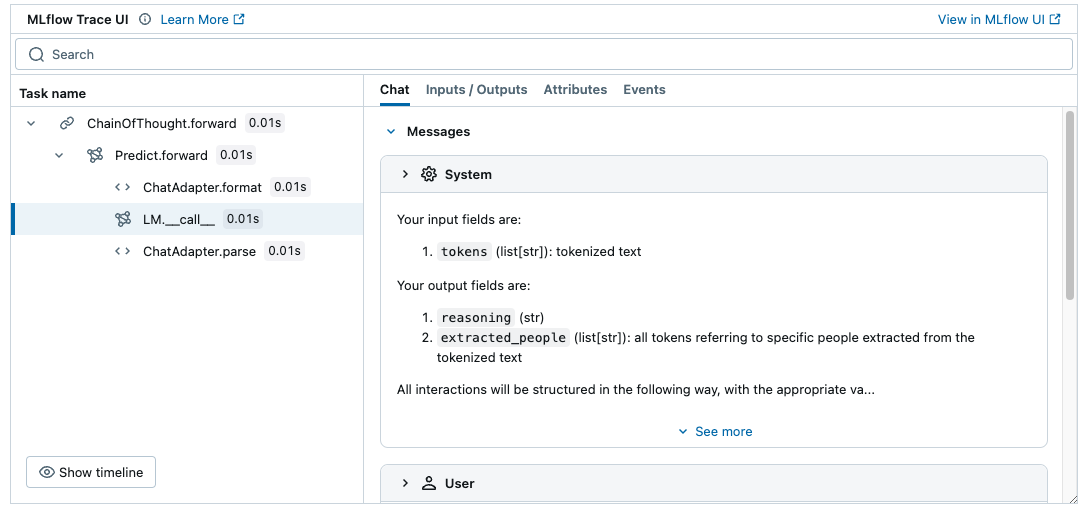The image size is (1089, 516).
Task: Click the eye icon in Show timeline
Action: point(47,472)
